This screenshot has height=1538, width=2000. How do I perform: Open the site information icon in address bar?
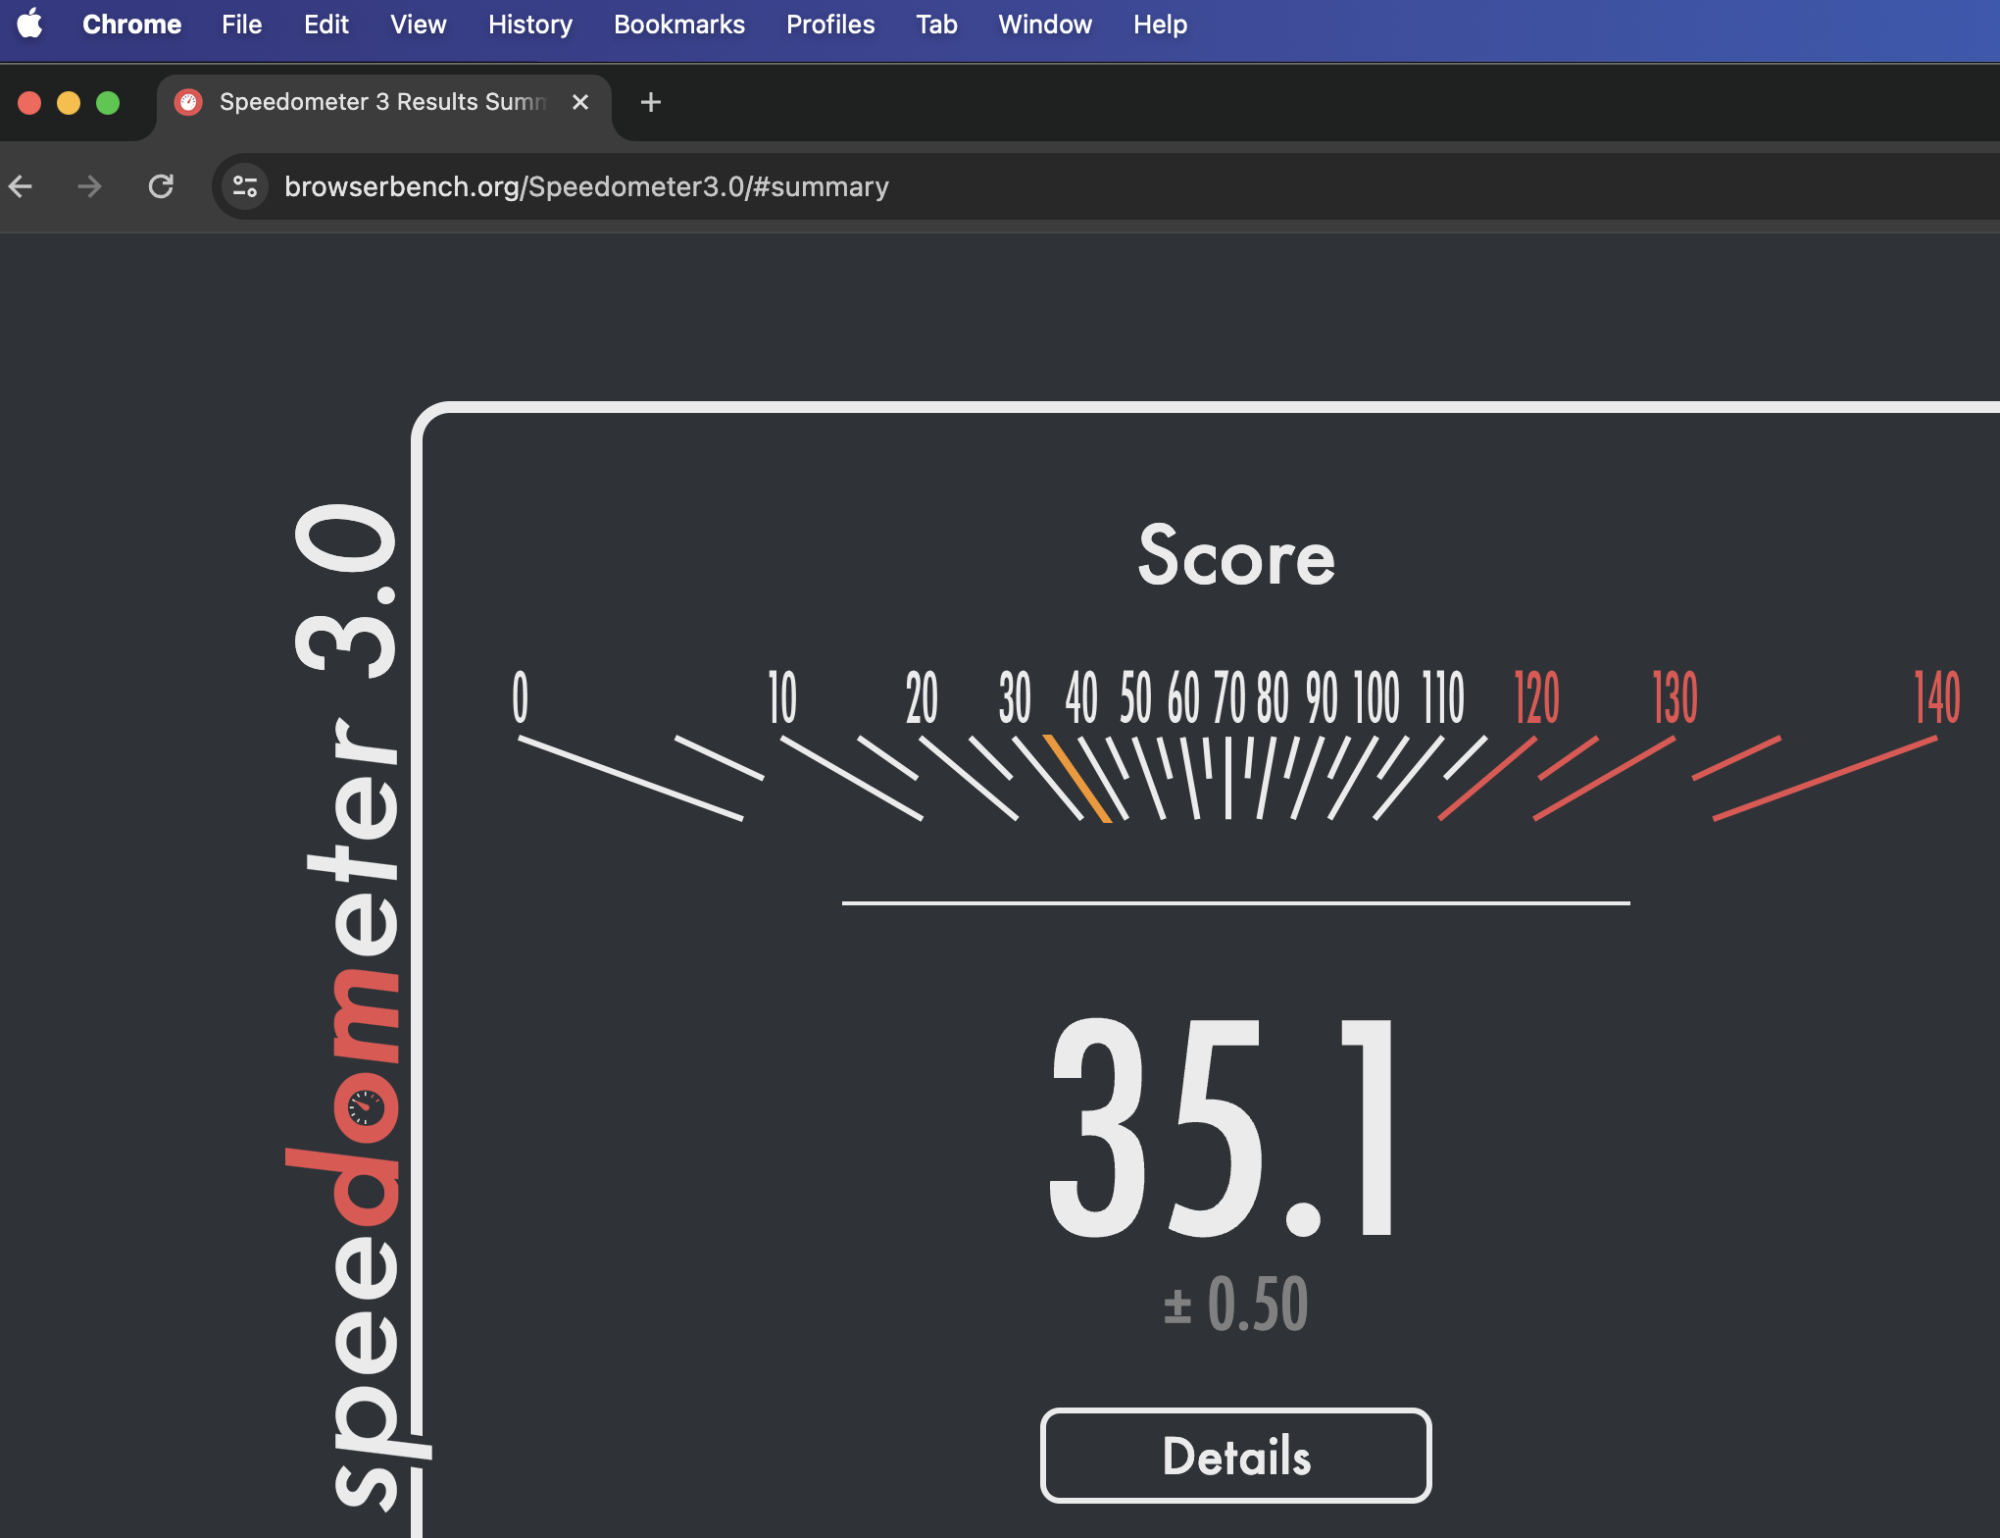[x=245, y=186]
